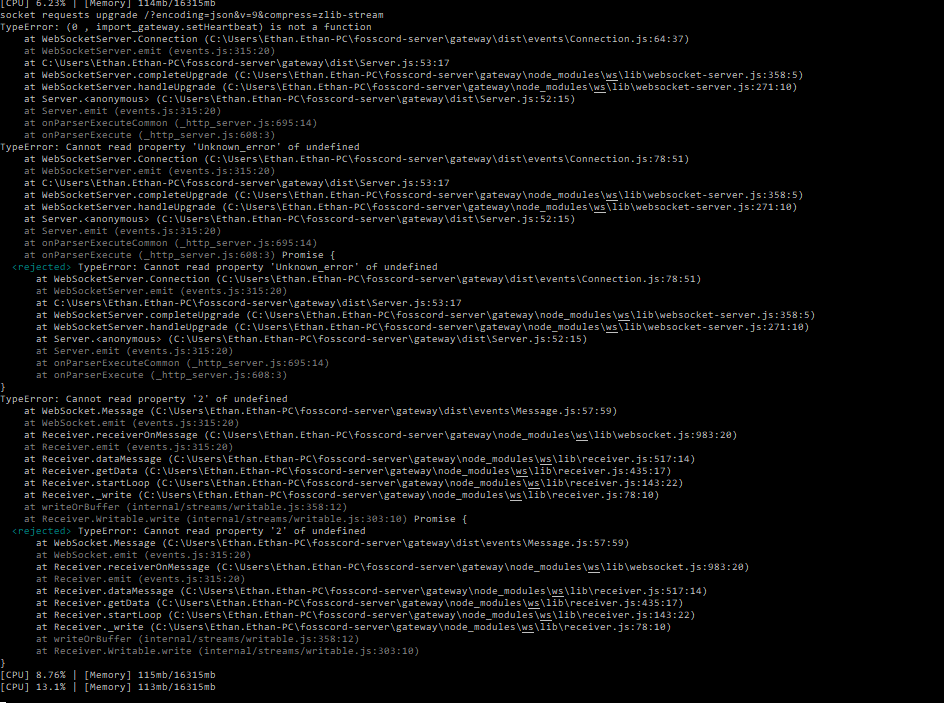Click the last writeOrBuffer writable.js:358:12 line
This screenshot has height=703, width=944.
(197, 639)
